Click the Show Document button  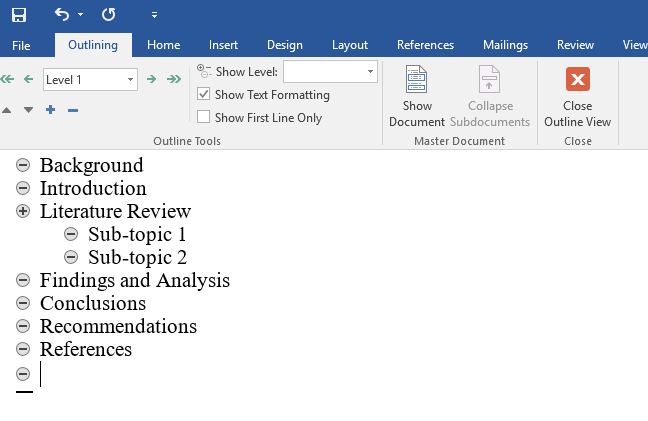click(x=417, y=96)
